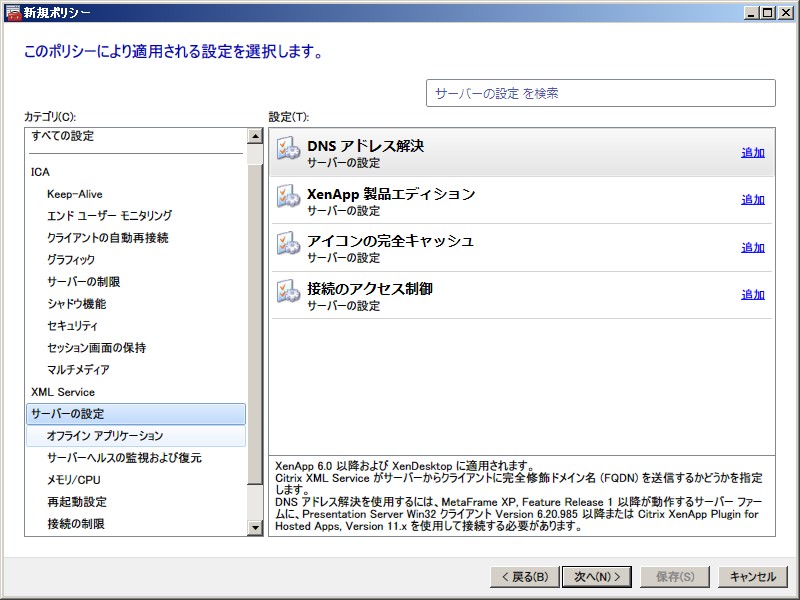This screenshot has height=600, width=800.
Task: Choose the XML Service category
Action: 63,392
